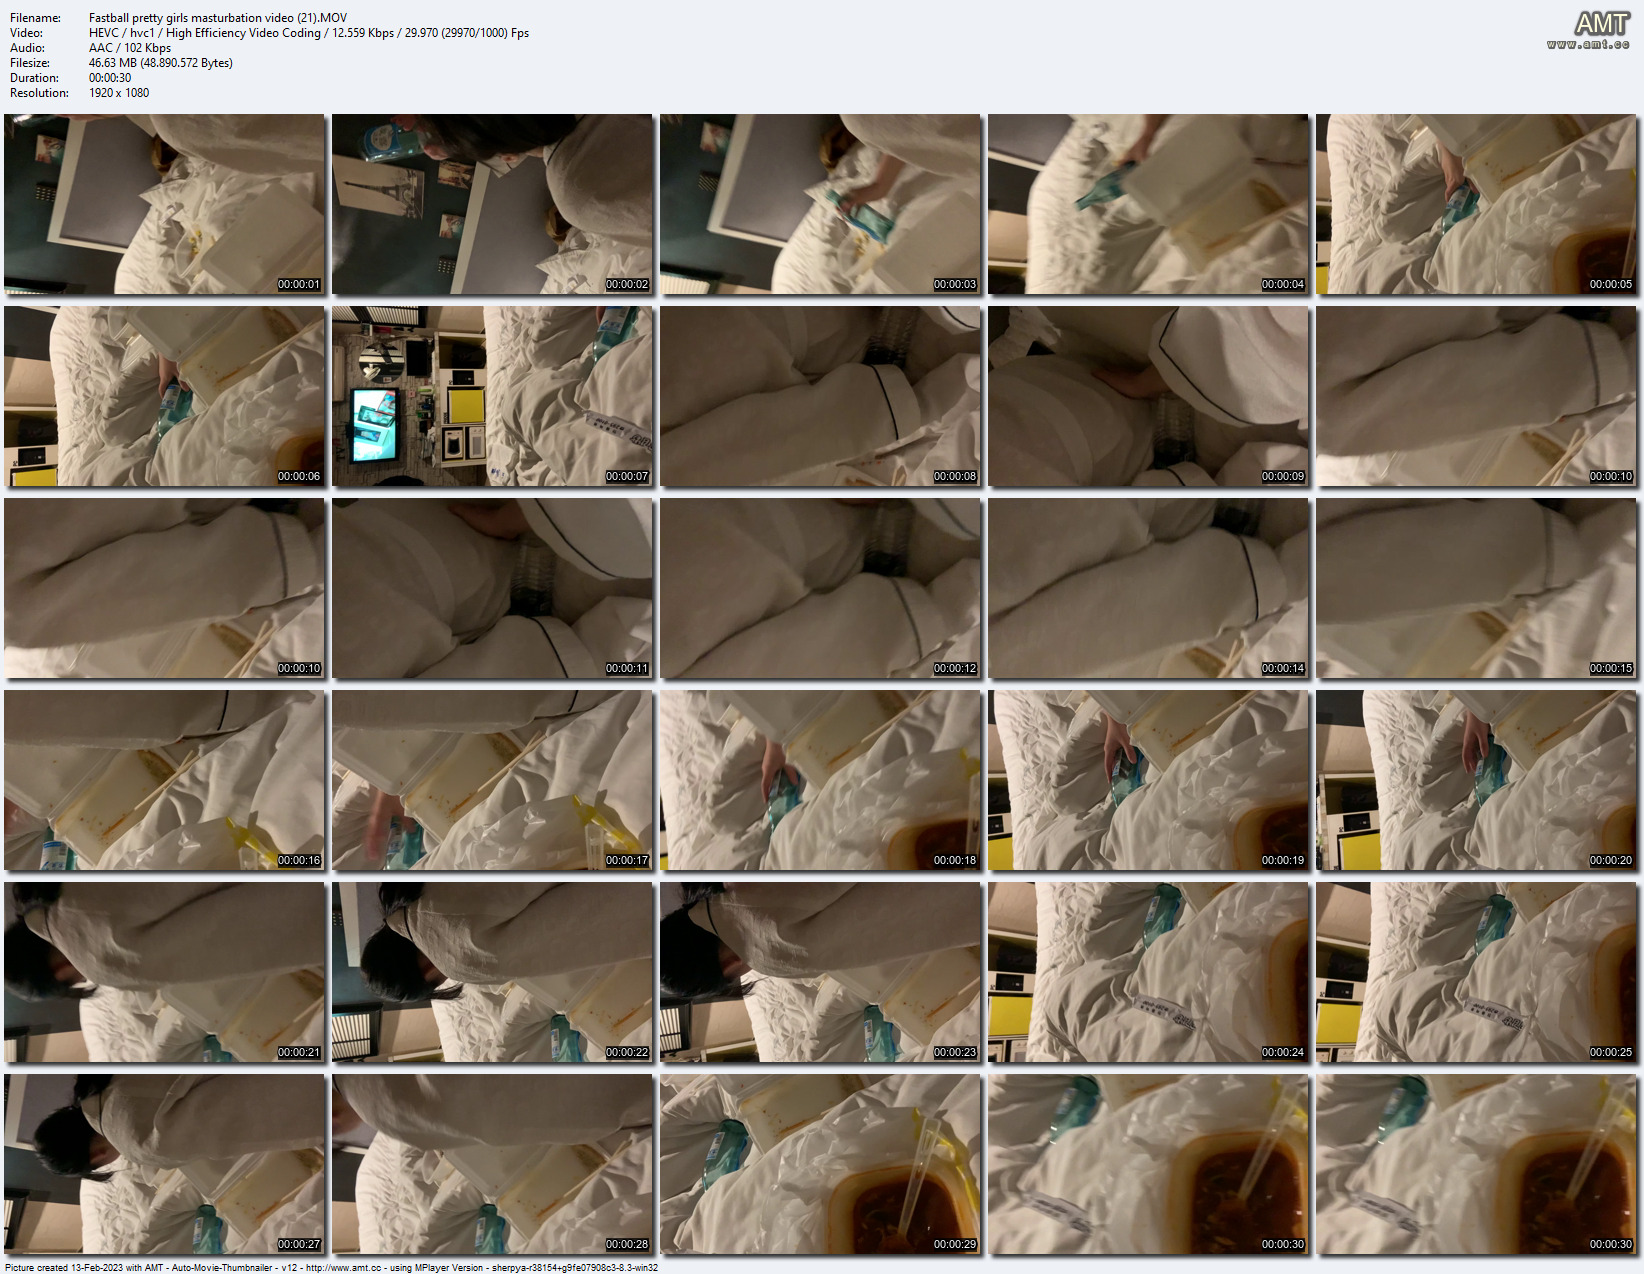Image resolution: width=1644 pixels, height=1274 pixels.
Task: Click the thumbnail stamped 00:00:18
Action: coord(821,780)
